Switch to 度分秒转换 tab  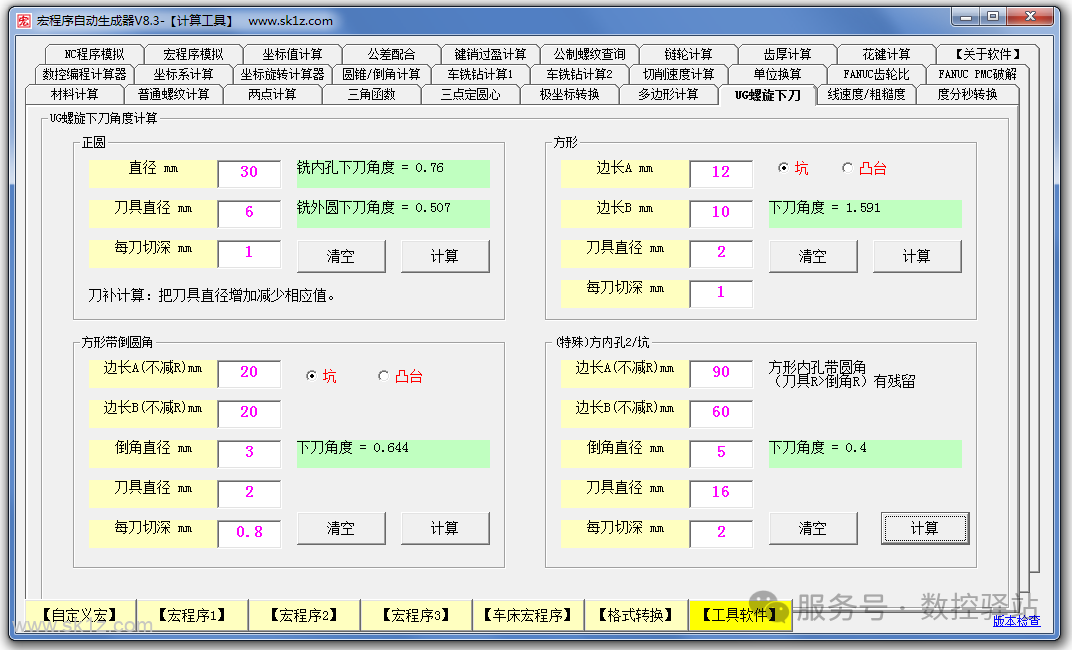point(967,94)
